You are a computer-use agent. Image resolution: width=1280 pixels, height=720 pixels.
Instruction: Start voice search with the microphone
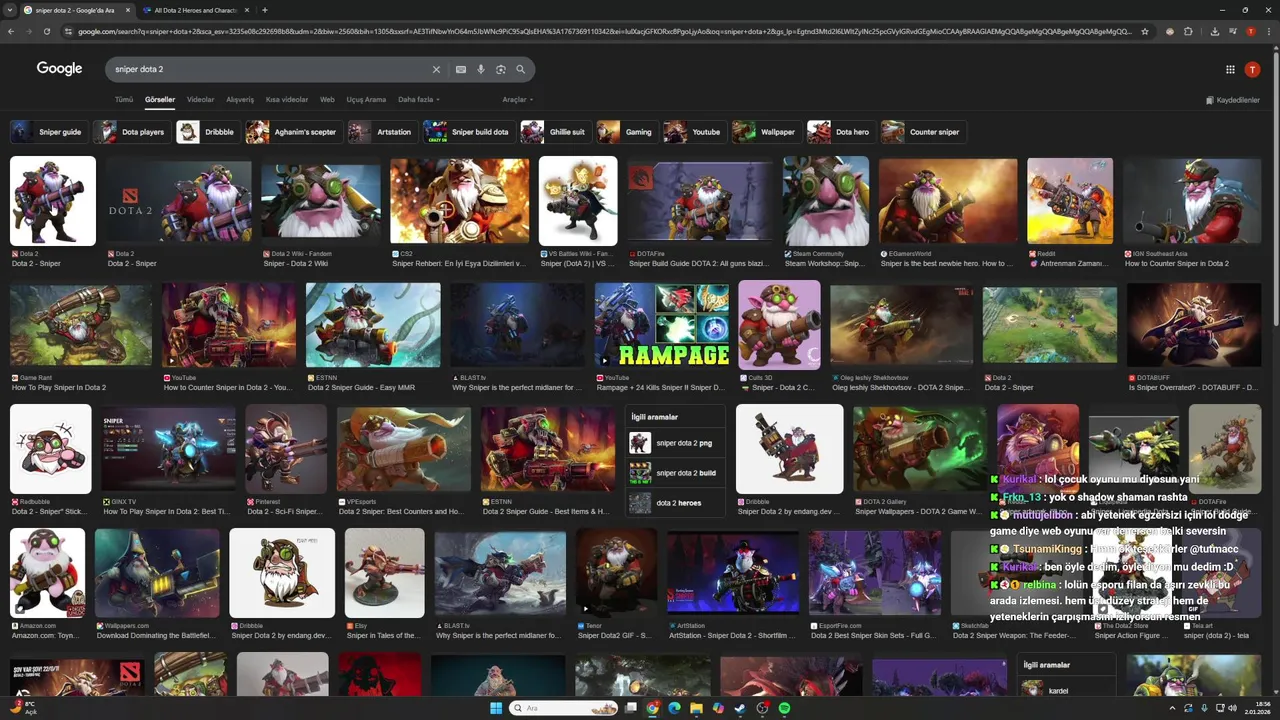coord(481,69)
